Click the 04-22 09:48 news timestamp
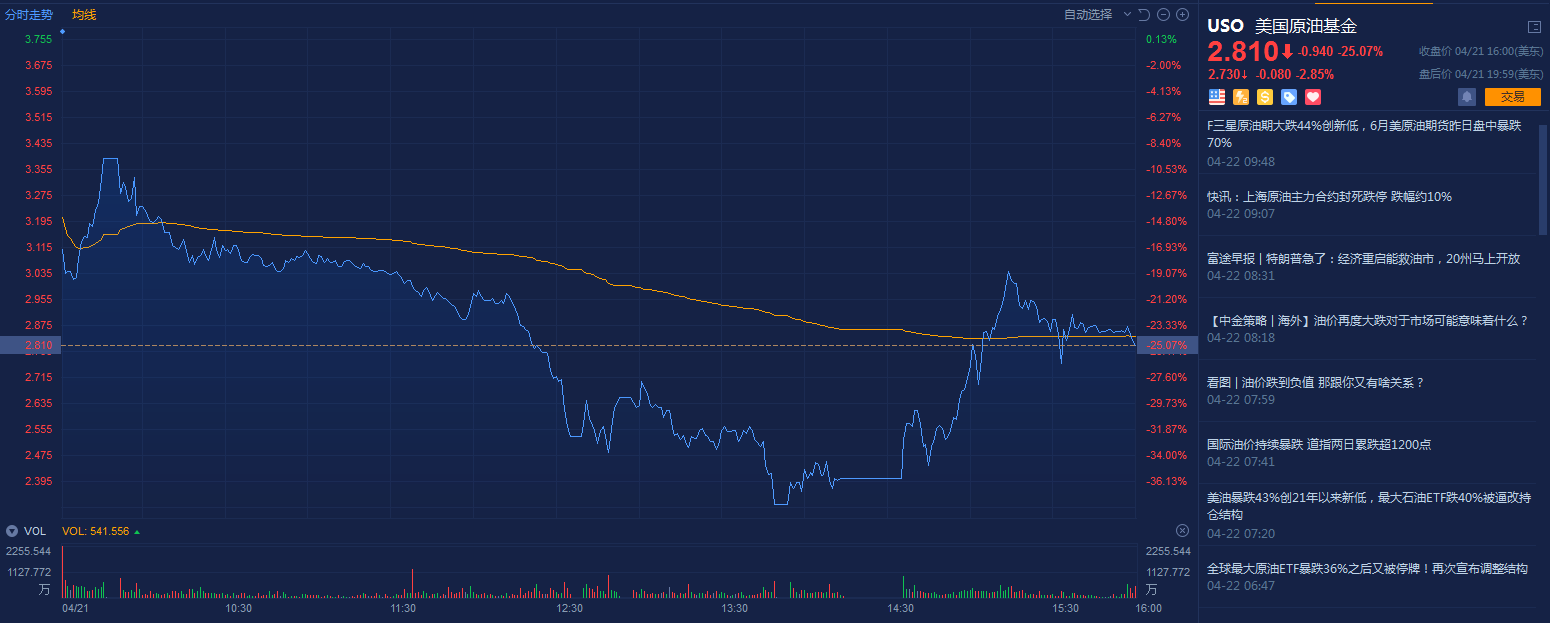This screenshot has width=1550, height=623. [1241, 161]
